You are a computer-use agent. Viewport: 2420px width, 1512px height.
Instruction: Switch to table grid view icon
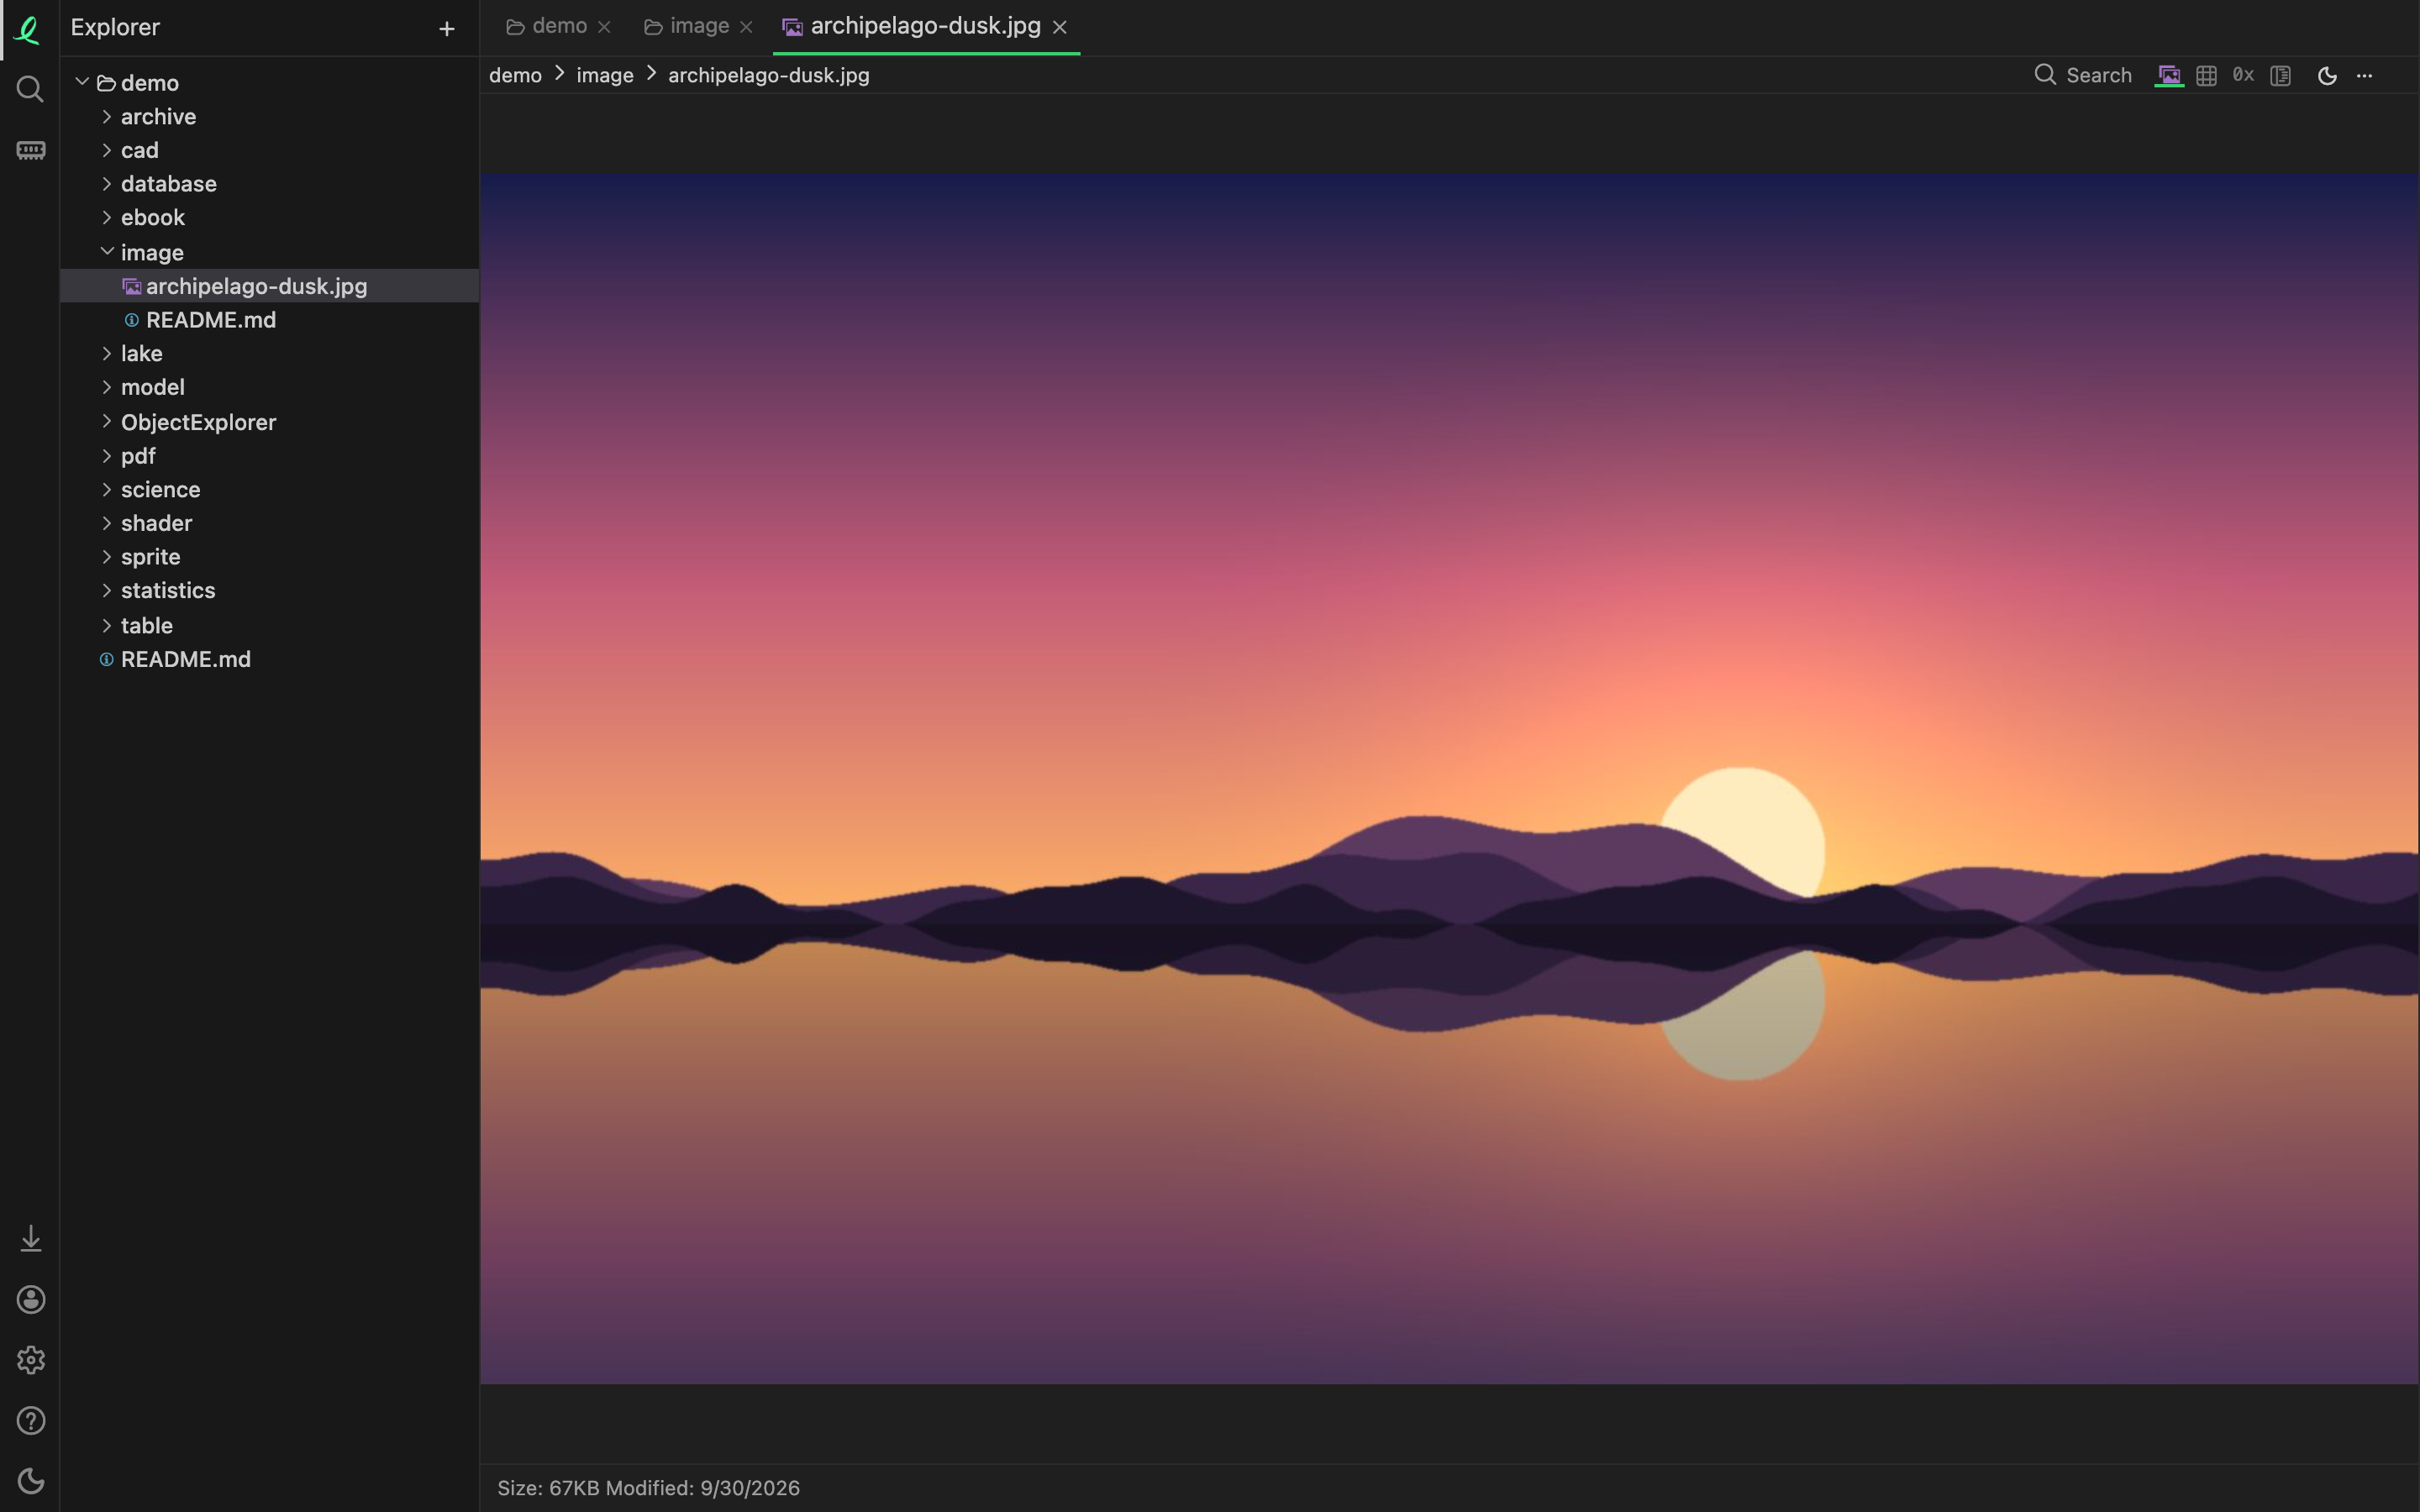2206,75
